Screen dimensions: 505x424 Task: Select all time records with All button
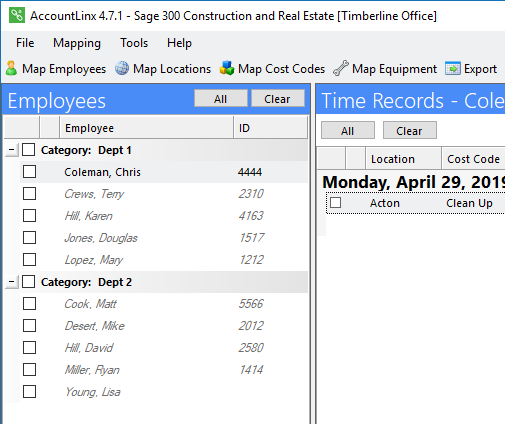(348, 130)
